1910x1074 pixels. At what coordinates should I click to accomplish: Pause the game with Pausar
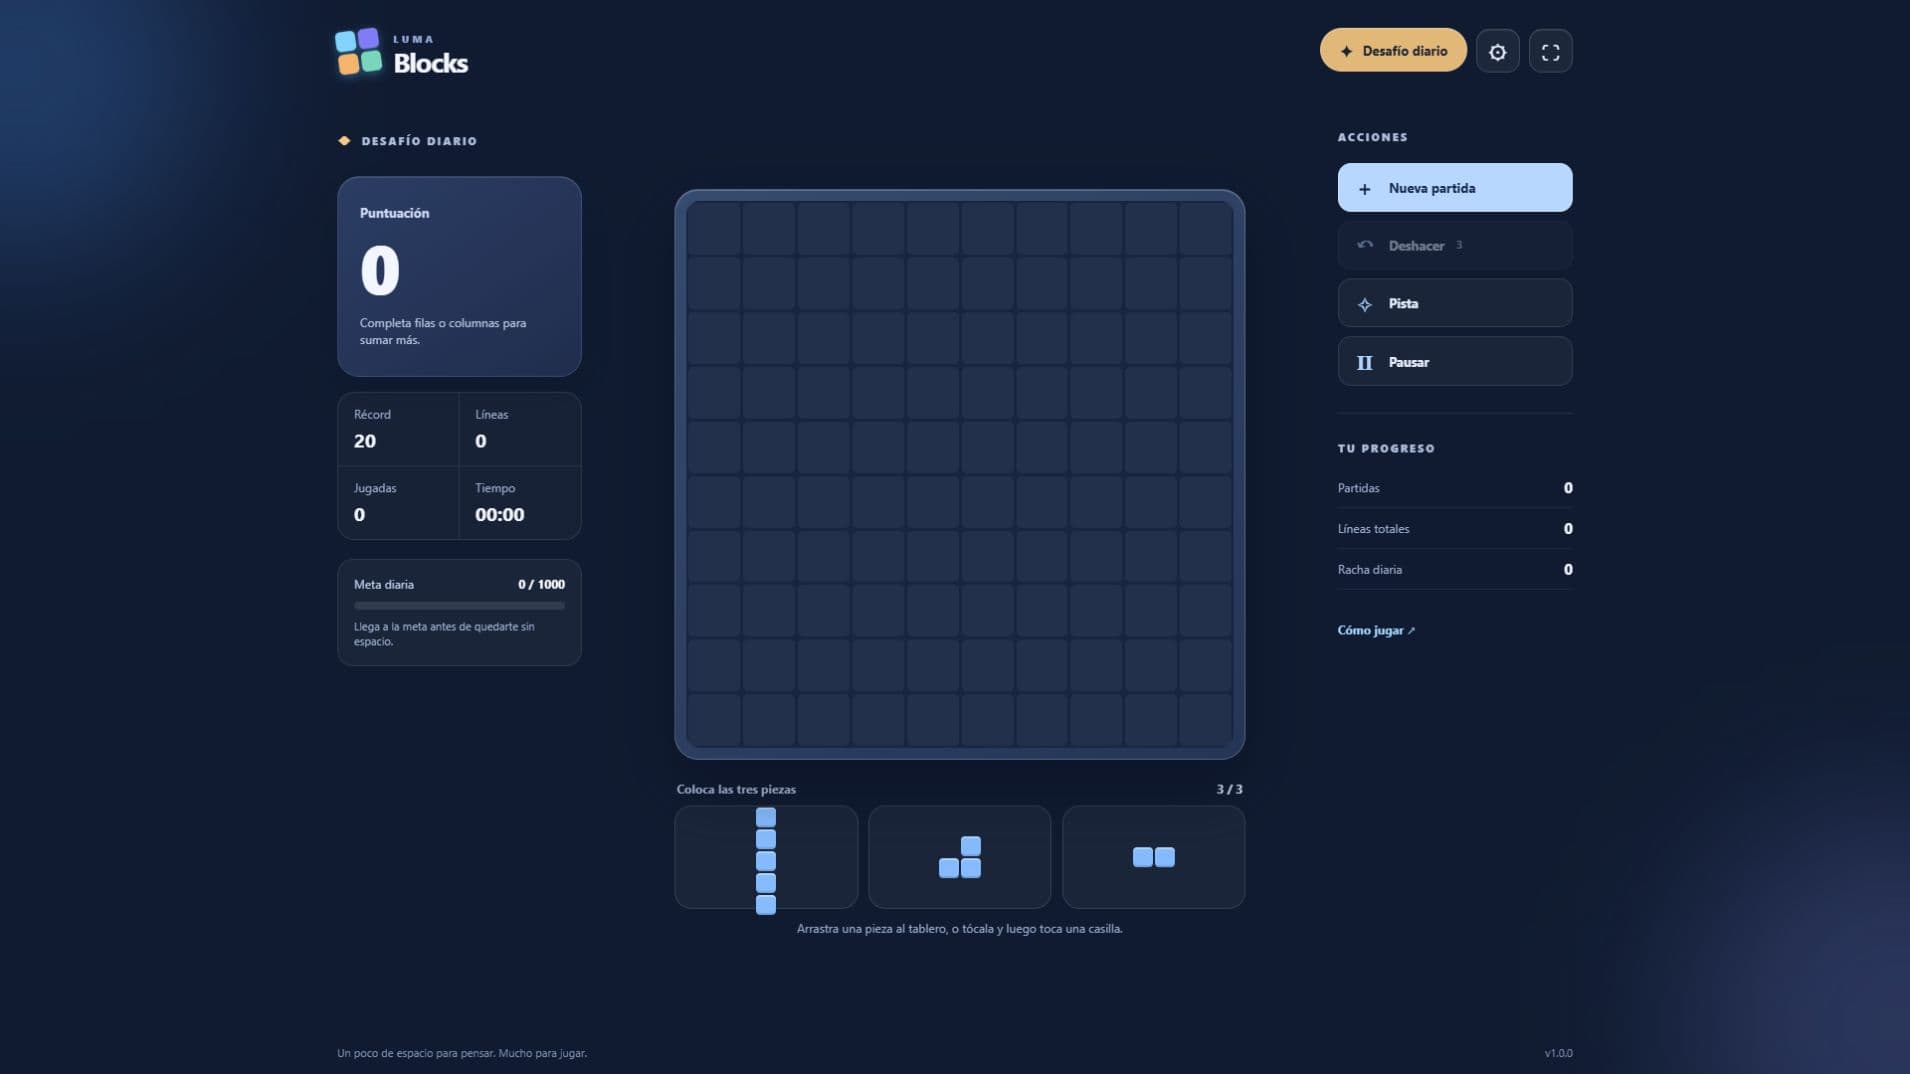[x=1455, y=361]
